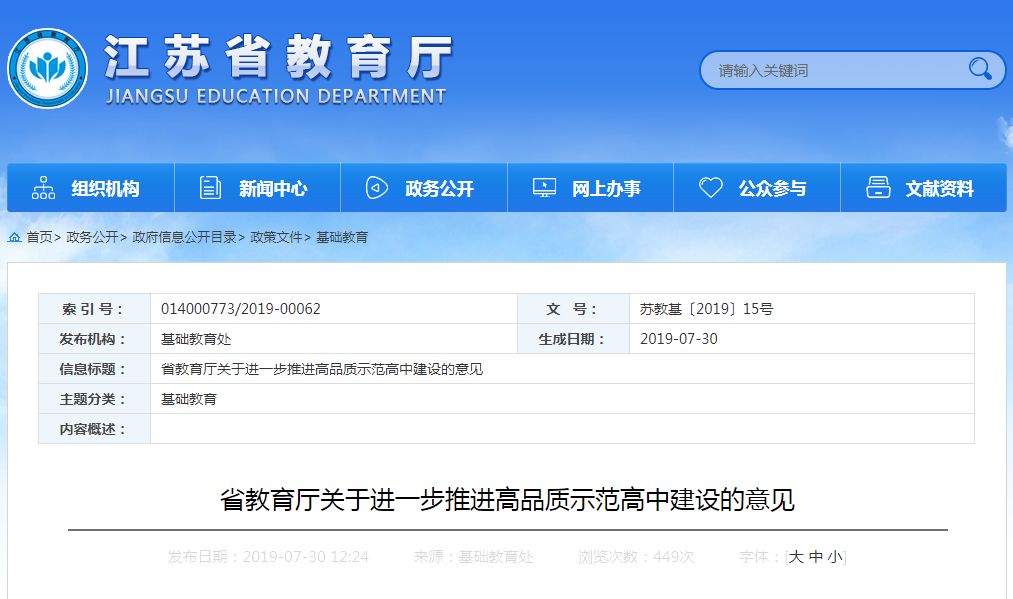Click the article title about 高品质示范高中建设
Viewport: 1013px width, 599px height.
[x=506, y=500]
